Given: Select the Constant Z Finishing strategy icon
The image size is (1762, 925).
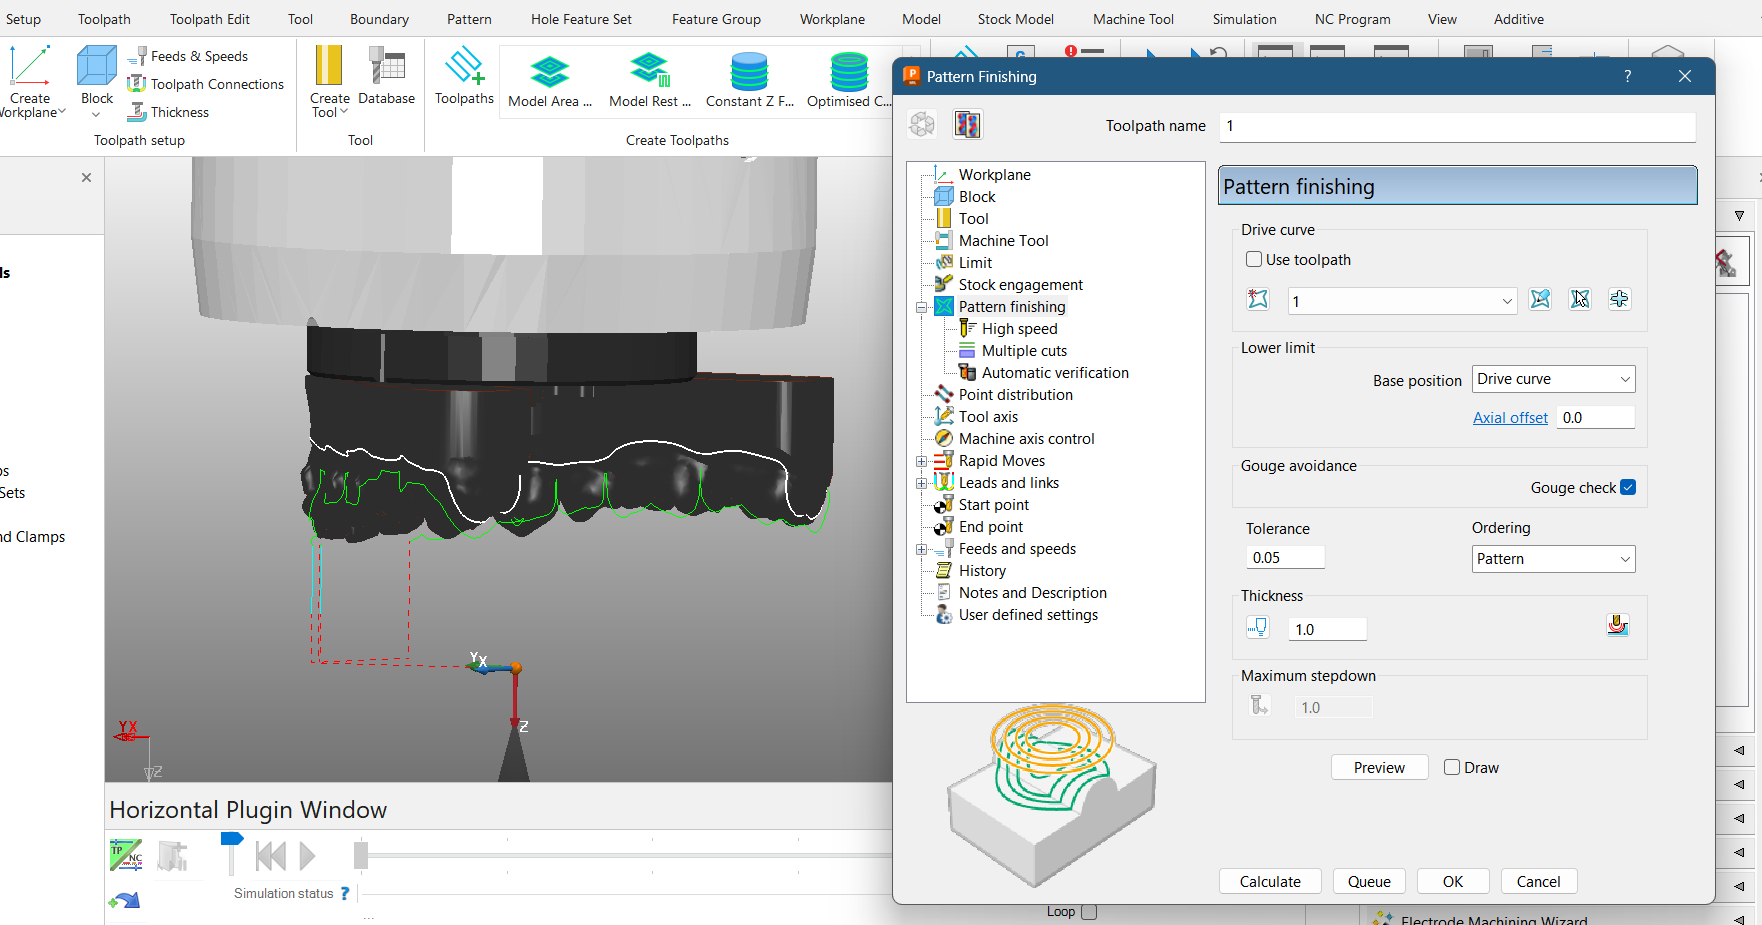Looking at the screenshot, I should (x=748, y=70).
